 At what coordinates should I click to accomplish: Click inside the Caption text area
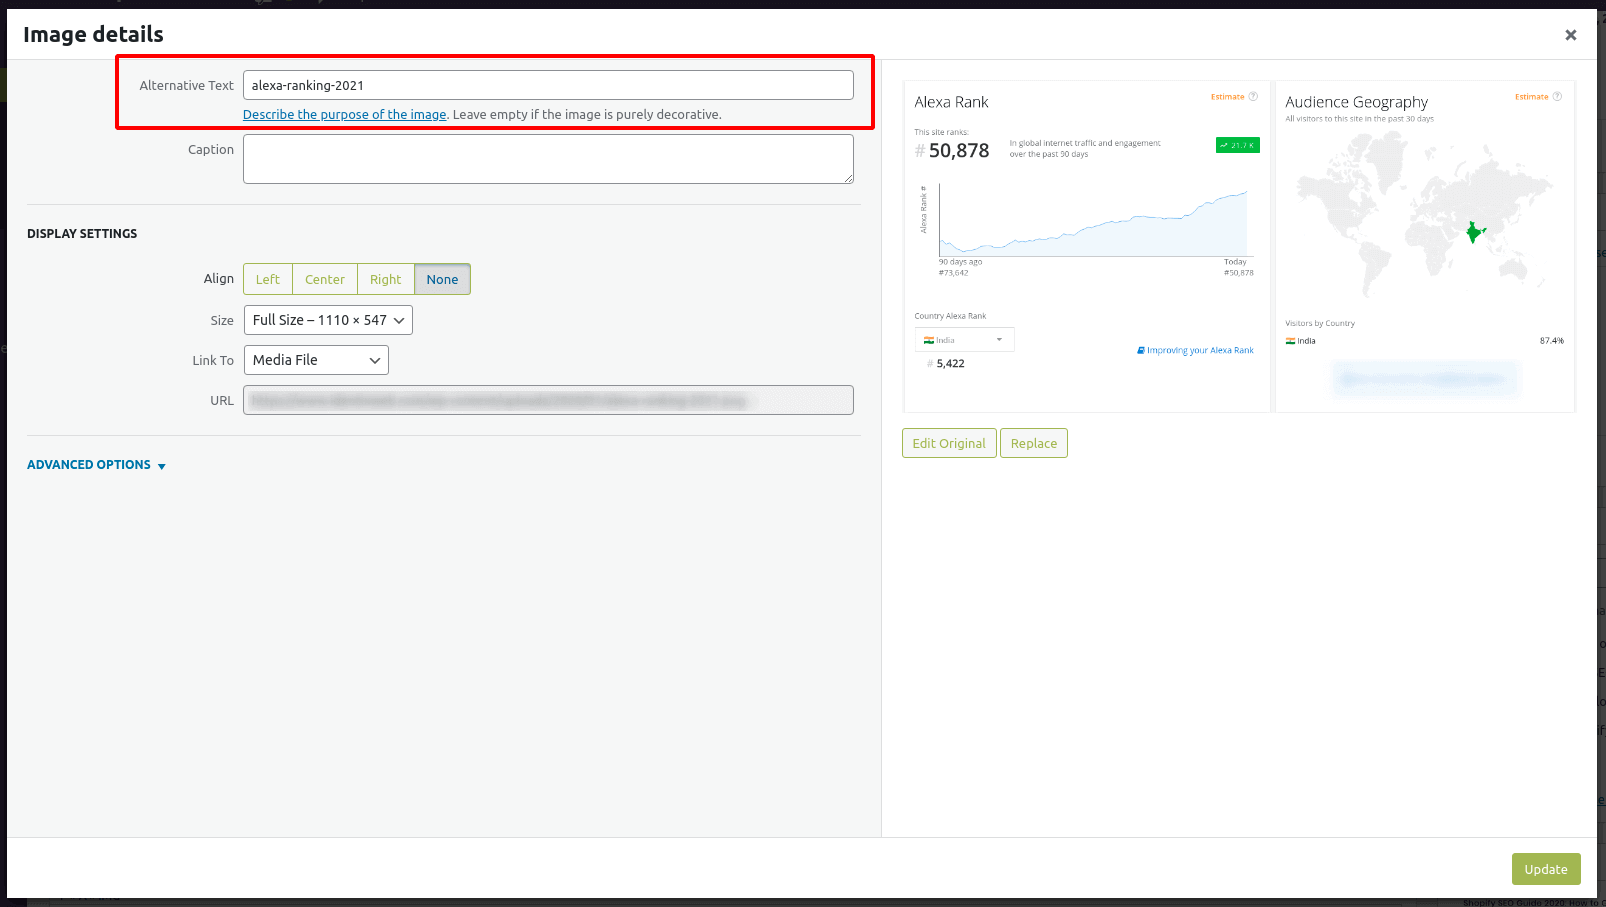click(x=548, y=159)
